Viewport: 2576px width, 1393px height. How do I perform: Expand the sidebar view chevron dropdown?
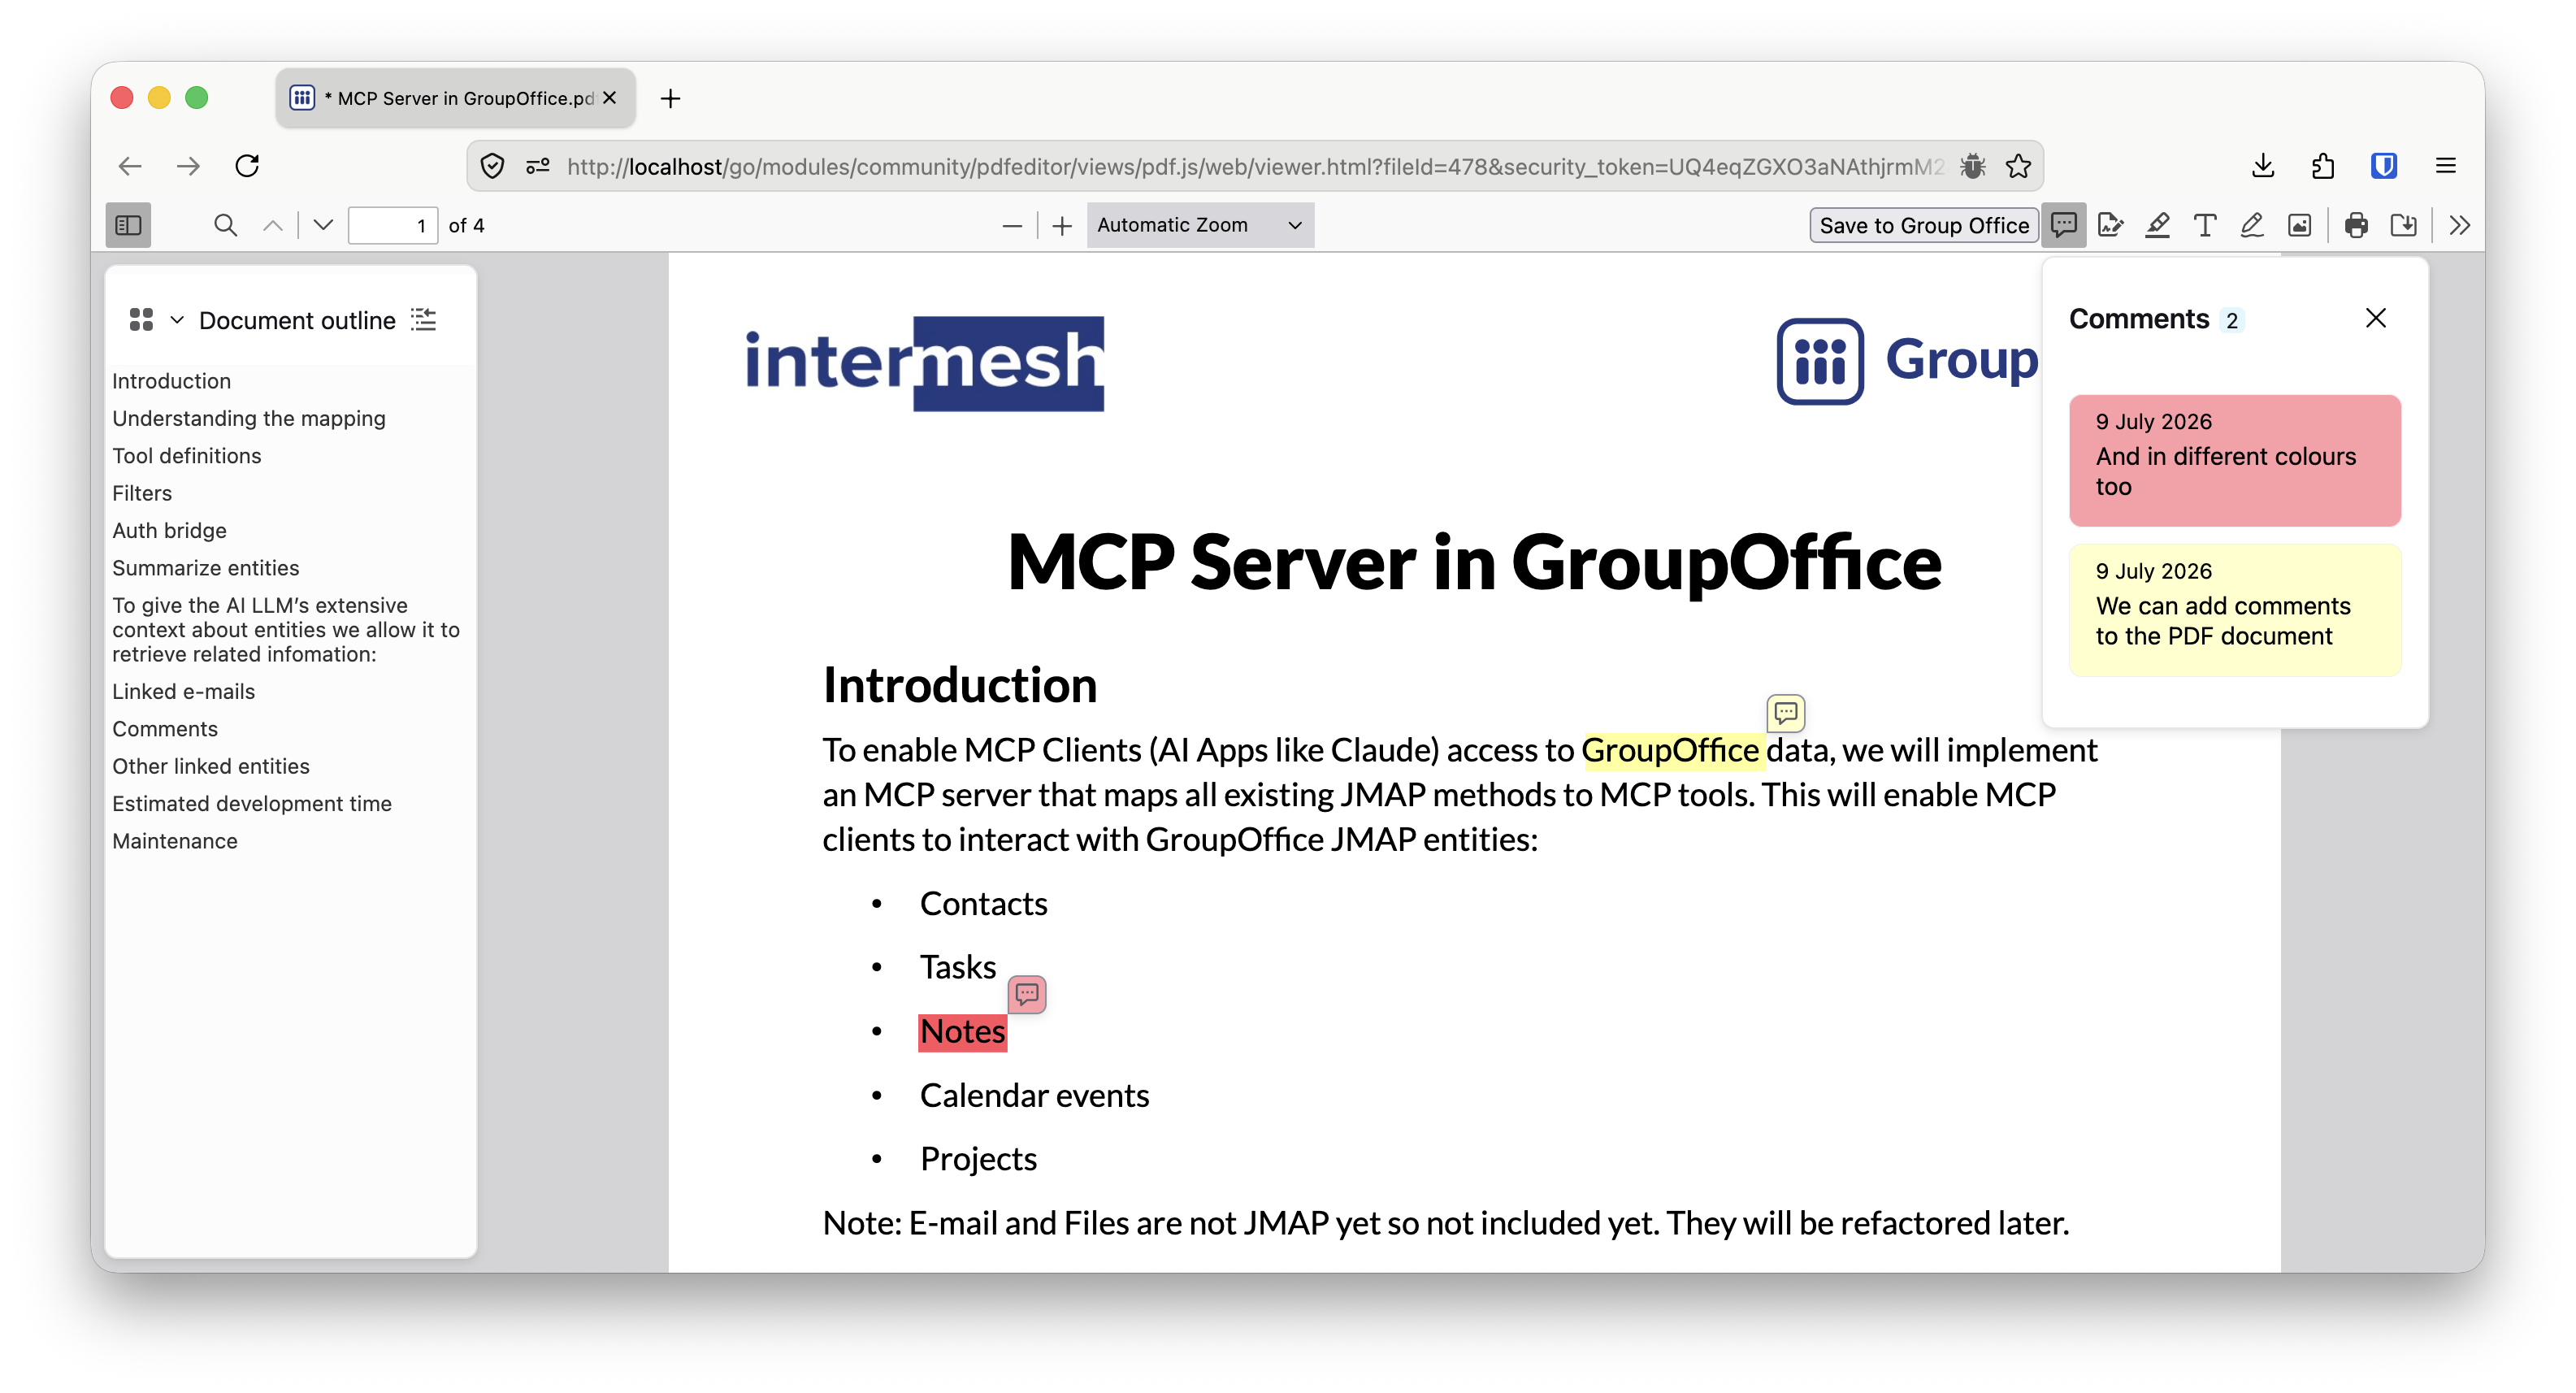click(x=177, y=320)
